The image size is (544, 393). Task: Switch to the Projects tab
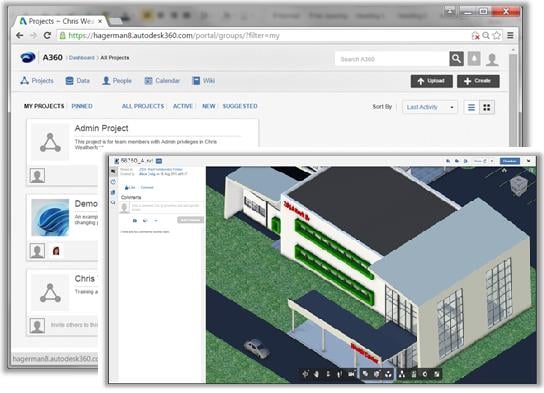click(37, 81)
